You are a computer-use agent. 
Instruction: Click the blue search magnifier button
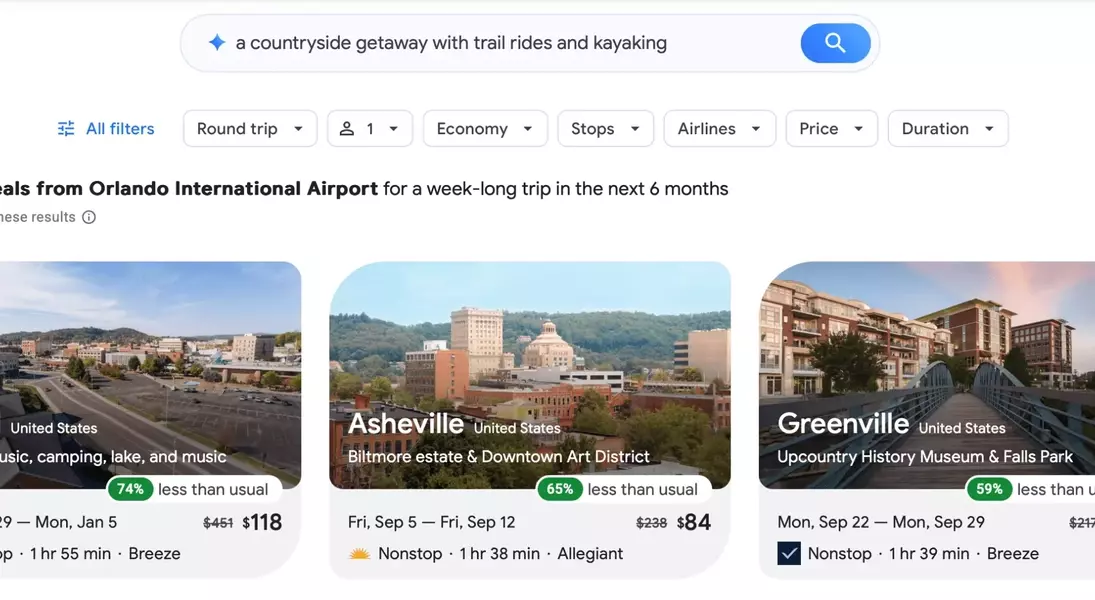(x=835, y=43)
